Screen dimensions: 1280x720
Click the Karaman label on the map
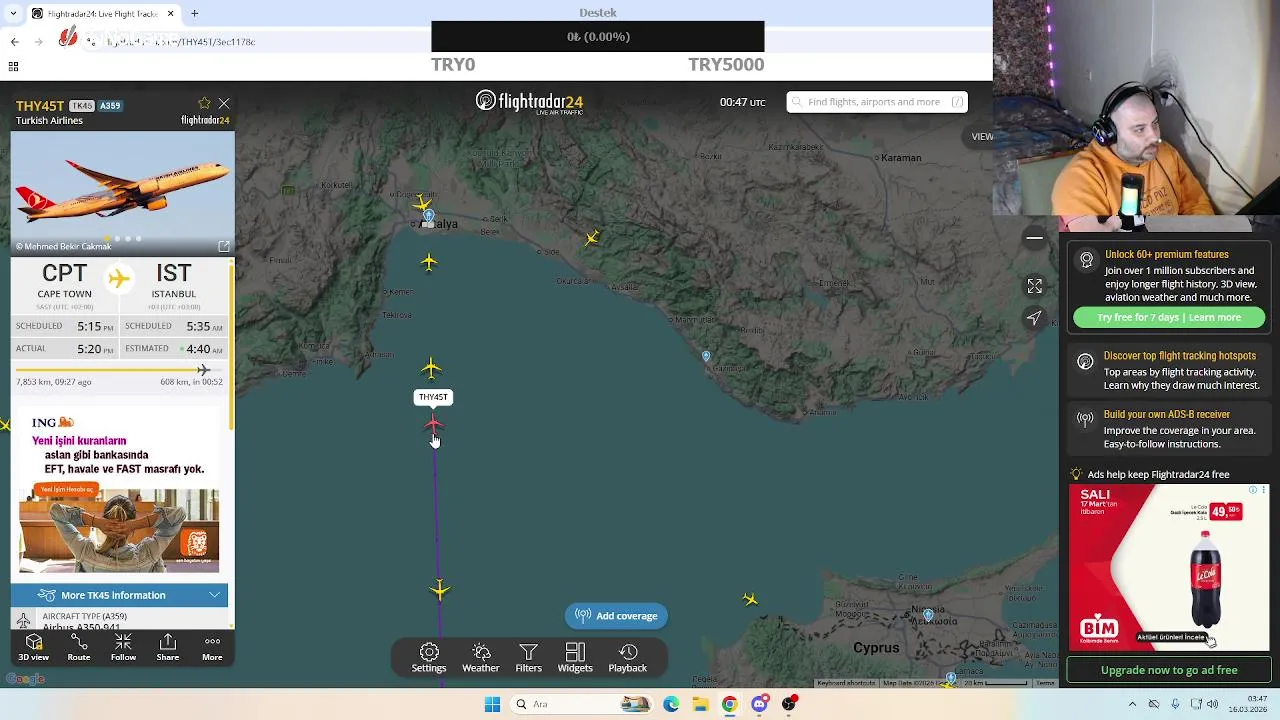coord(901,158)
